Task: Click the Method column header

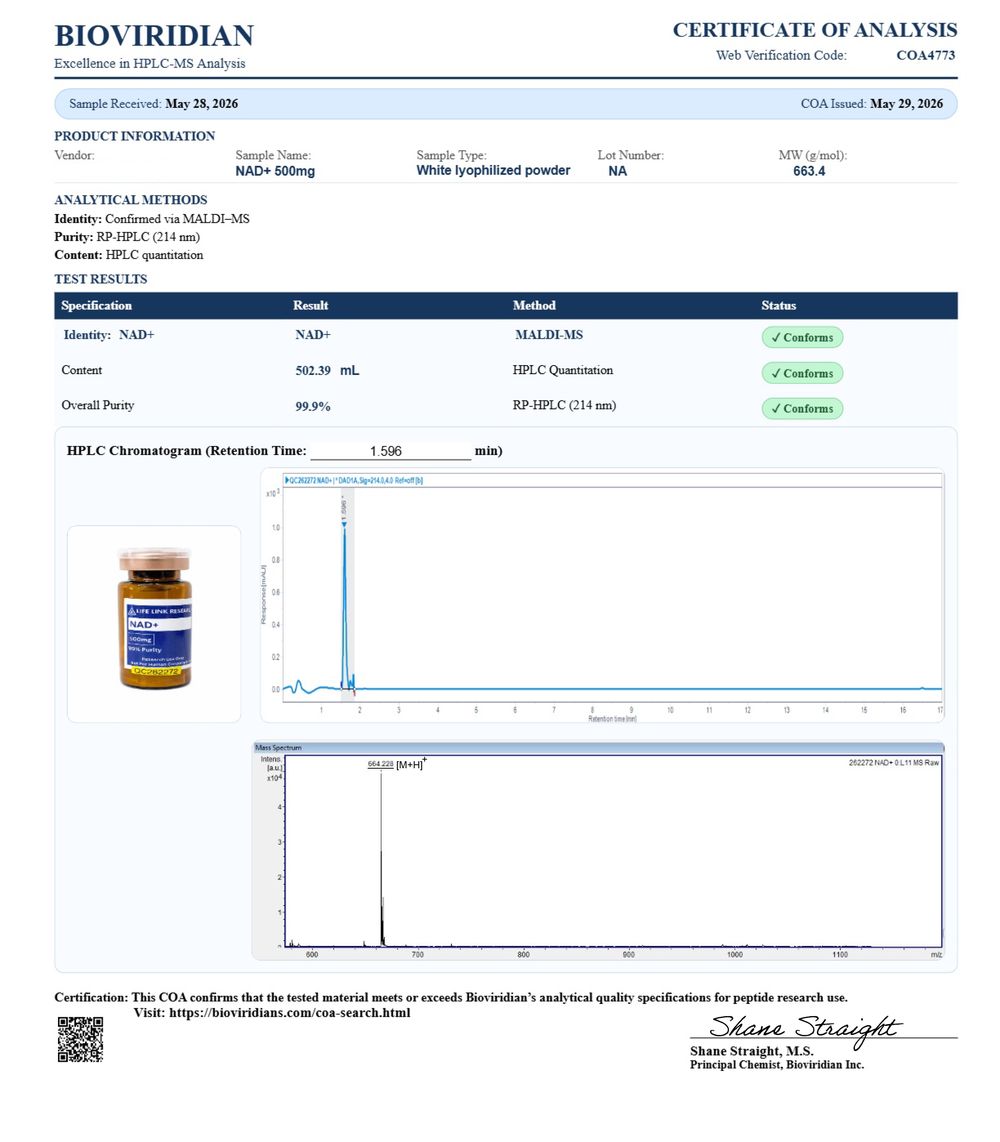Action: [534, 305]
